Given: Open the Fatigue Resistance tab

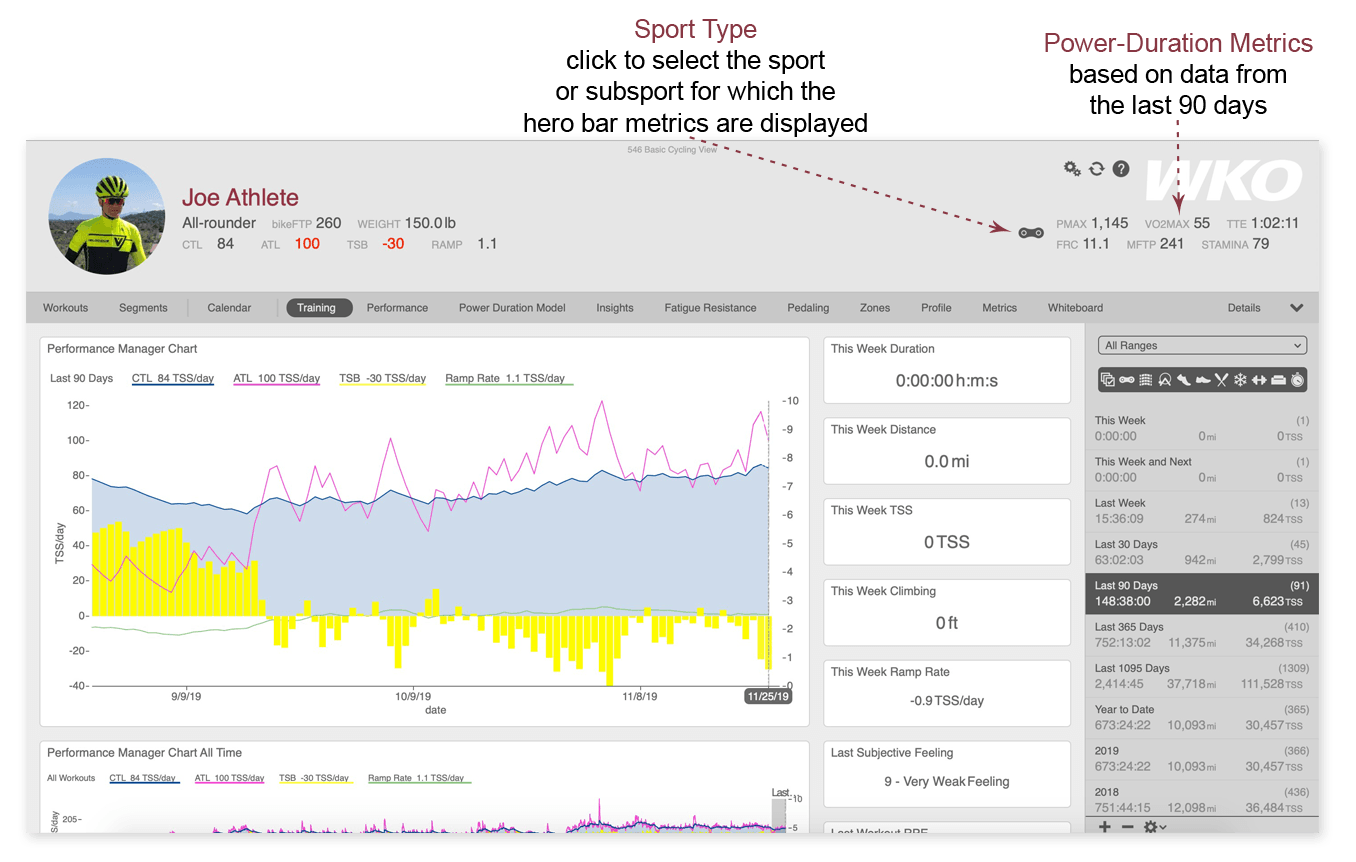Looking at the screenshot, I should tap(710, 308).
